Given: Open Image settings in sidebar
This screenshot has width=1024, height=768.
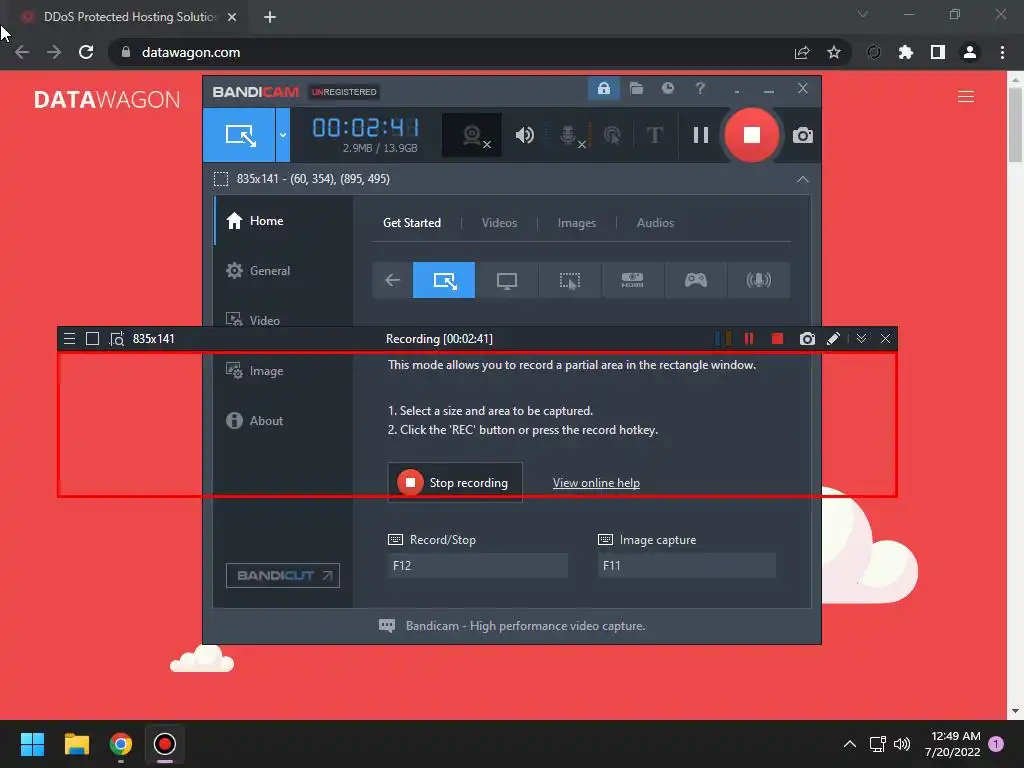Looking at the screenshot, I should (283, 370).
